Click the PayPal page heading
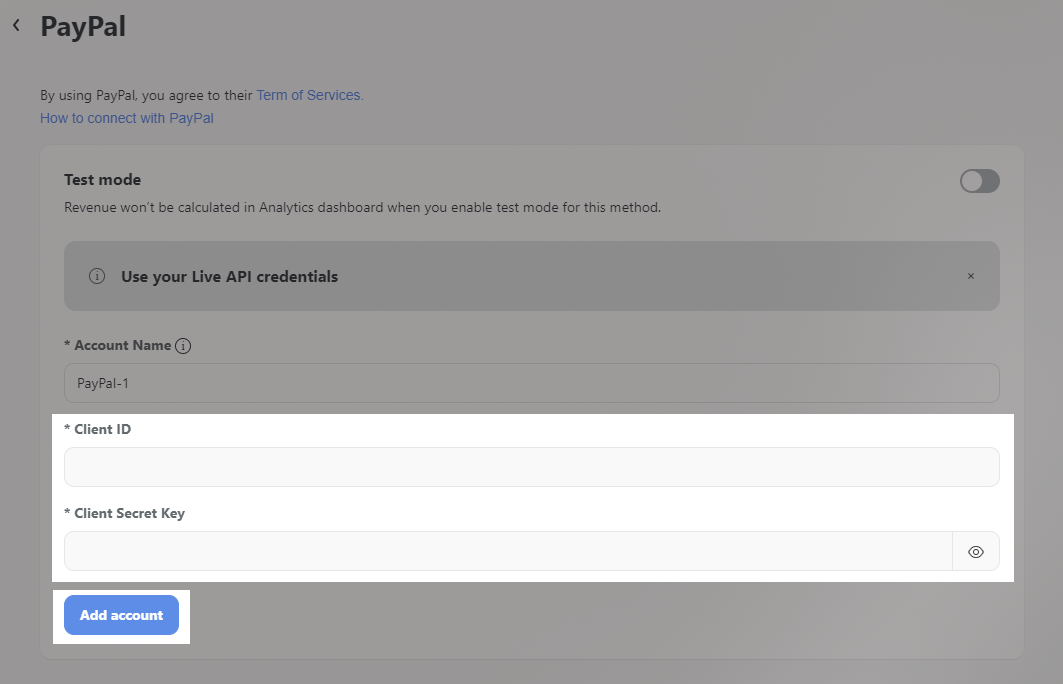The height and width of the screenshot is (684, 1063). (x=83, y=26)
